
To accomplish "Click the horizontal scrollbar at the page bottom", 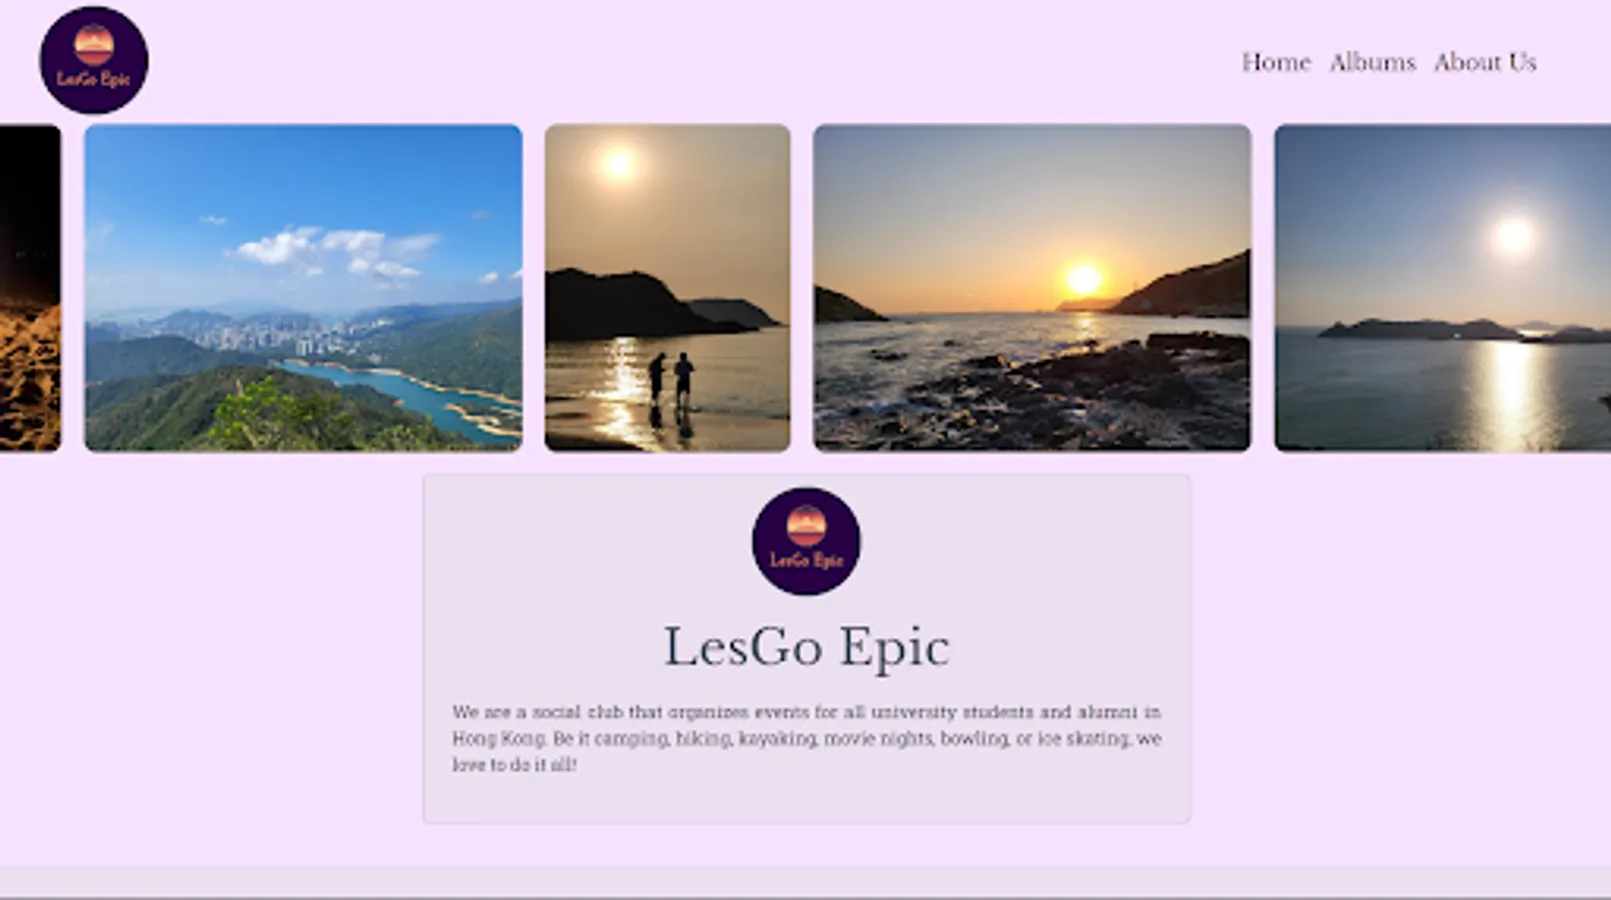I will (x=805, y=882).
